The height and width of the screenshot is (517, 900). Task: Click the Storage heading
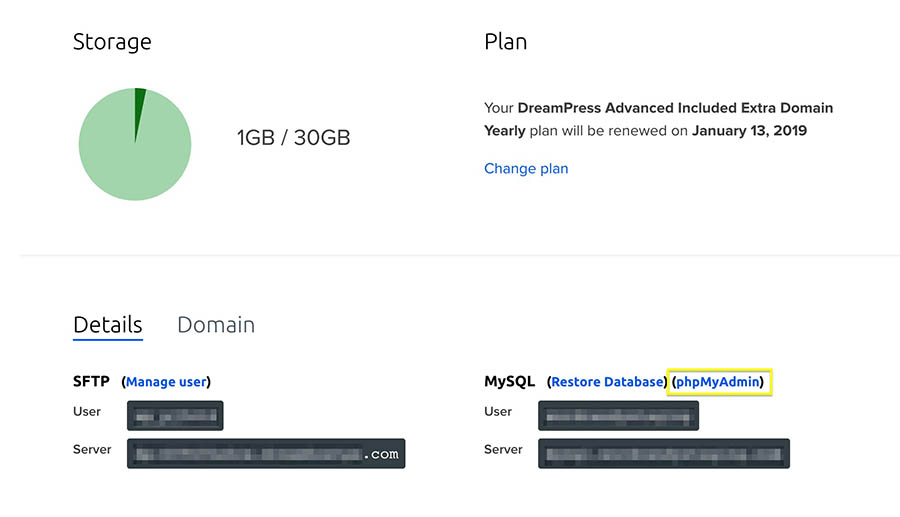tap(112, 42)
